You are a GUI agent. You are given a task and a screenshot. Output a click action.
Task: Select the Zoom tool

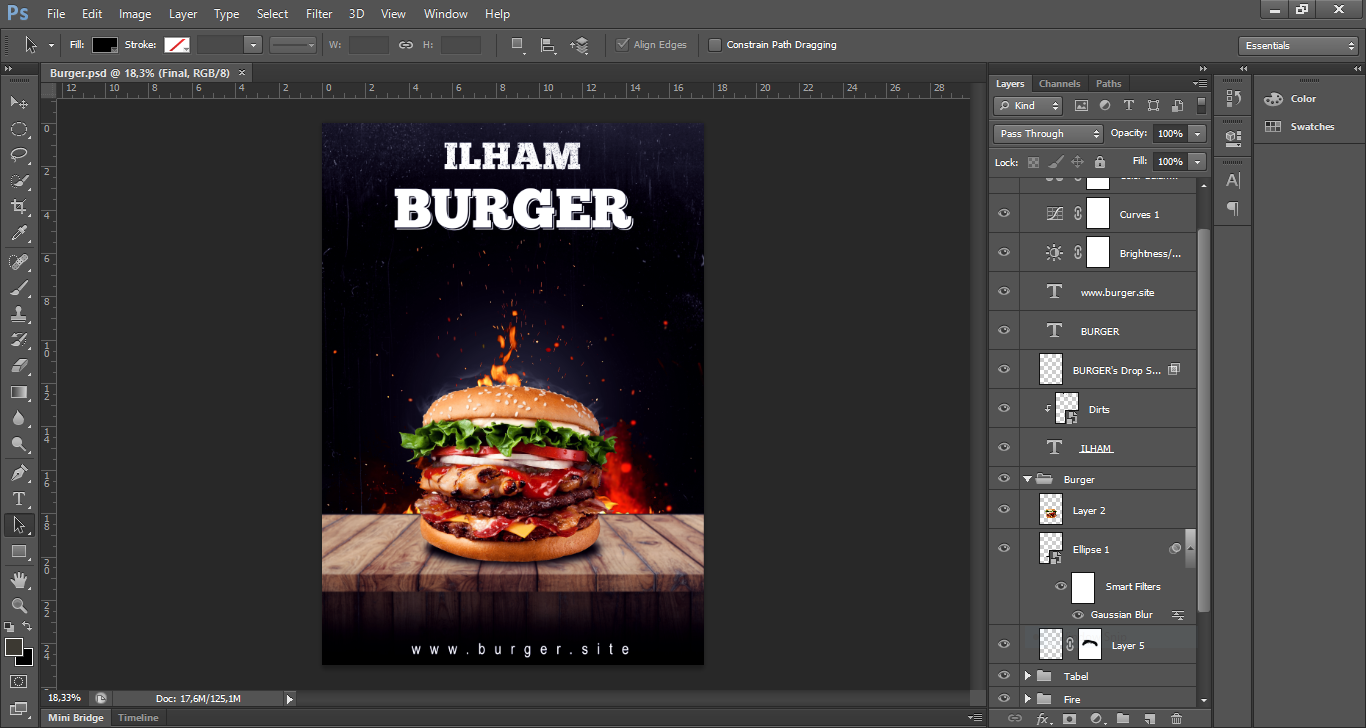point(19,606)
